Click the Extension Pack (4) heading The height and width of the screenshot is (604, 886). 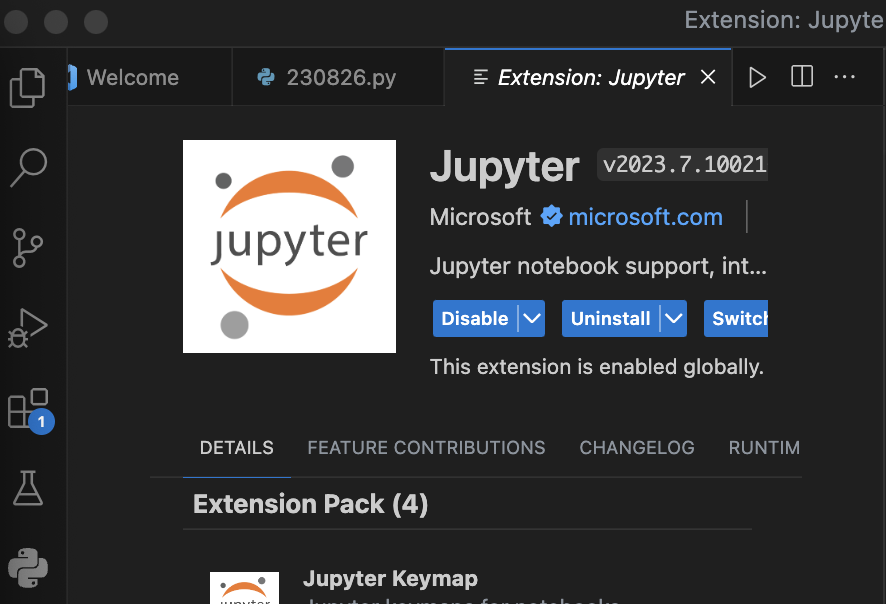pyautogui.click(x=310, y=504)
